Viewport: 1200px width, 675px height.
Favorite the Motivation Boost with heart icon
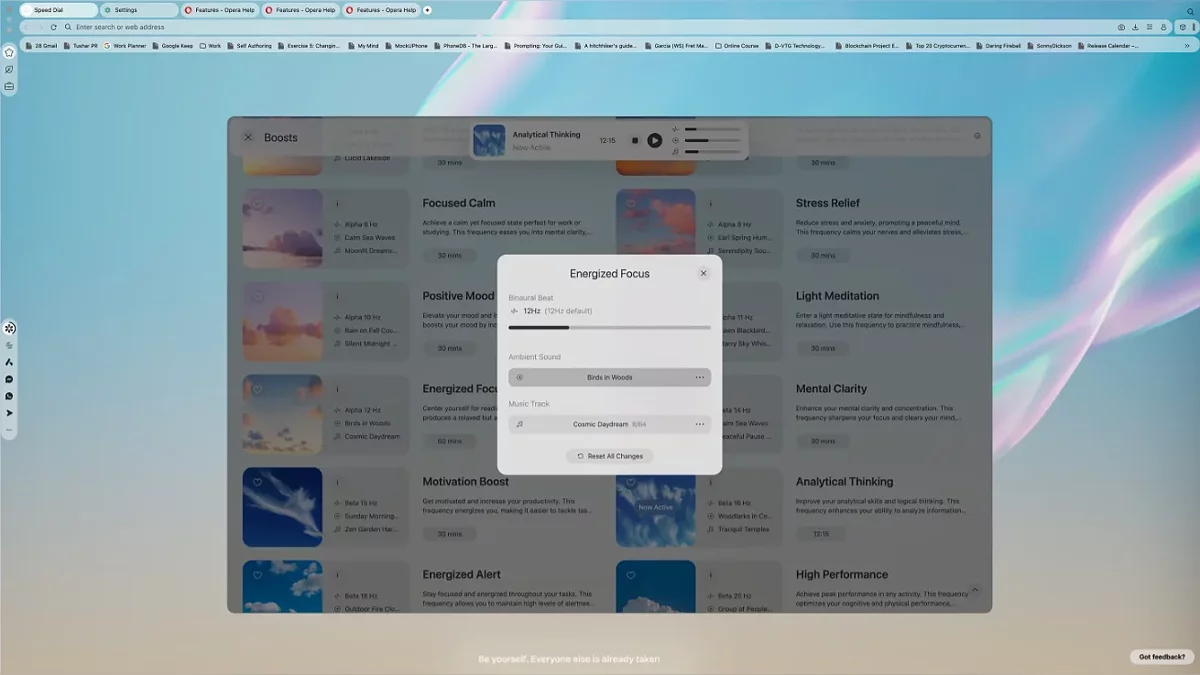[257, 482]
